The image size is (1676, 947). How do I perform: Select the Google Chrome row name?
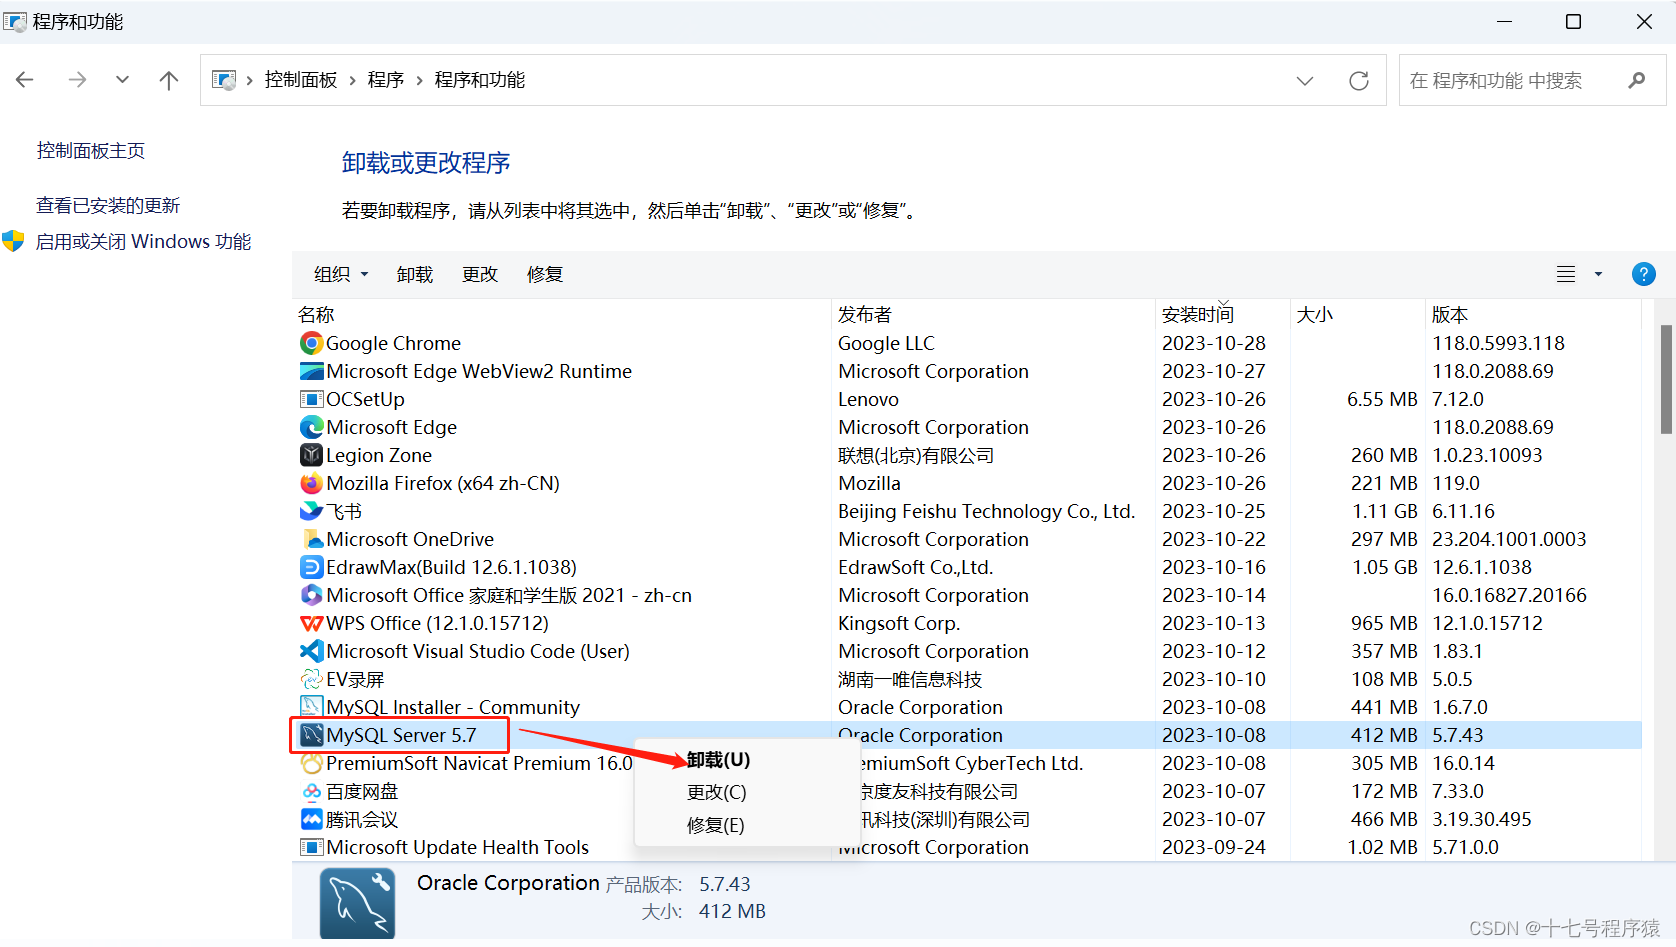pyautogui.click(x=393, y=343)
